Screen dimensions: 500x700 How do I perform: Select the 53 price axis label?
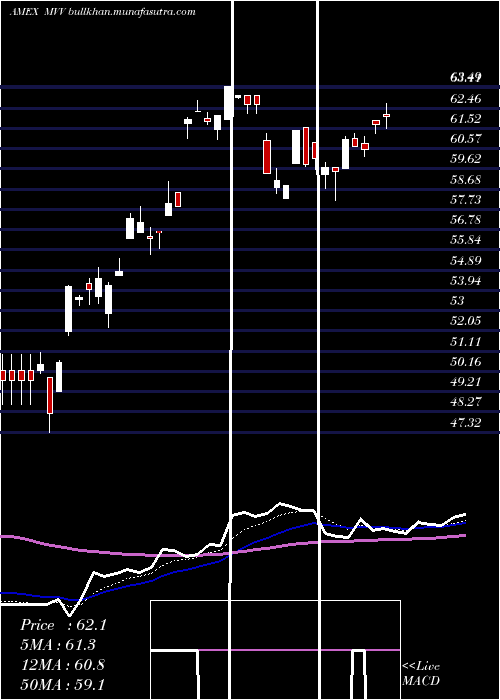[x=458, y=301]
